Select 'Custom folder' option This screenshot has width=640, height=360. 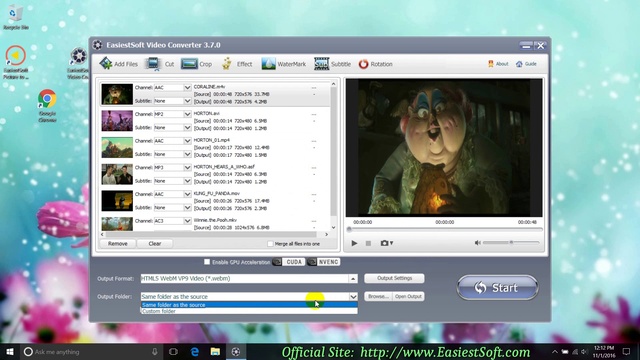point(249,311)
